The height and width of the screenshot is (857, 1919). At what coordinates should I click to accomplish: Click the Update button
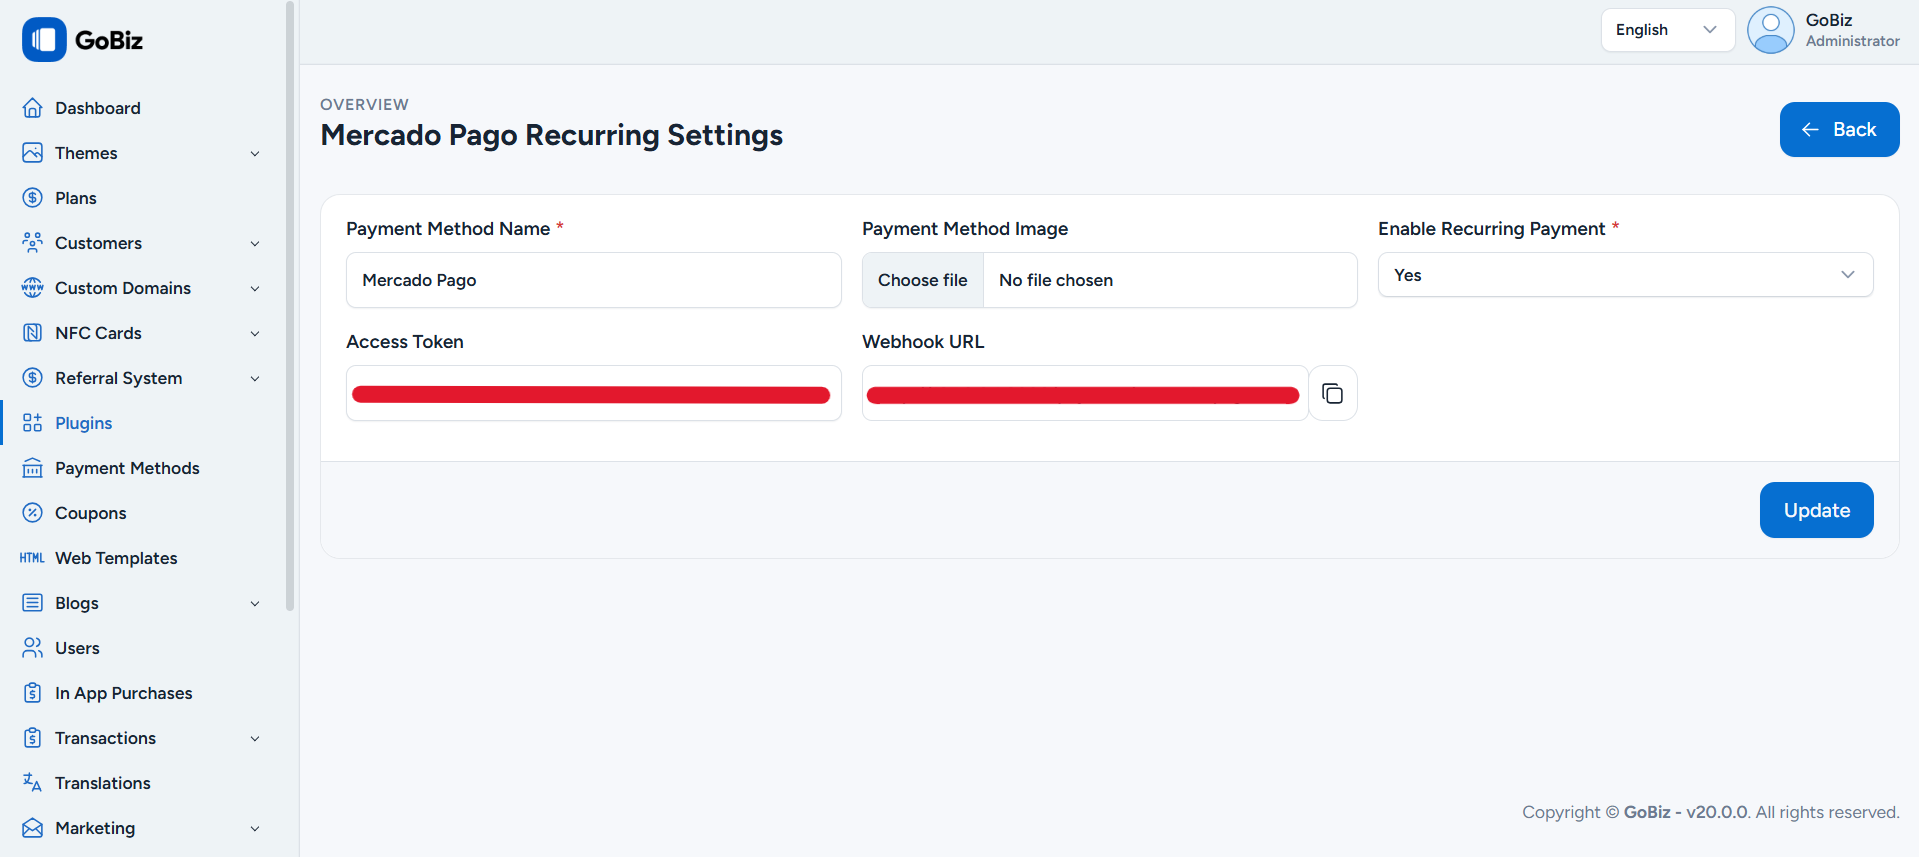coord(1816,510)
